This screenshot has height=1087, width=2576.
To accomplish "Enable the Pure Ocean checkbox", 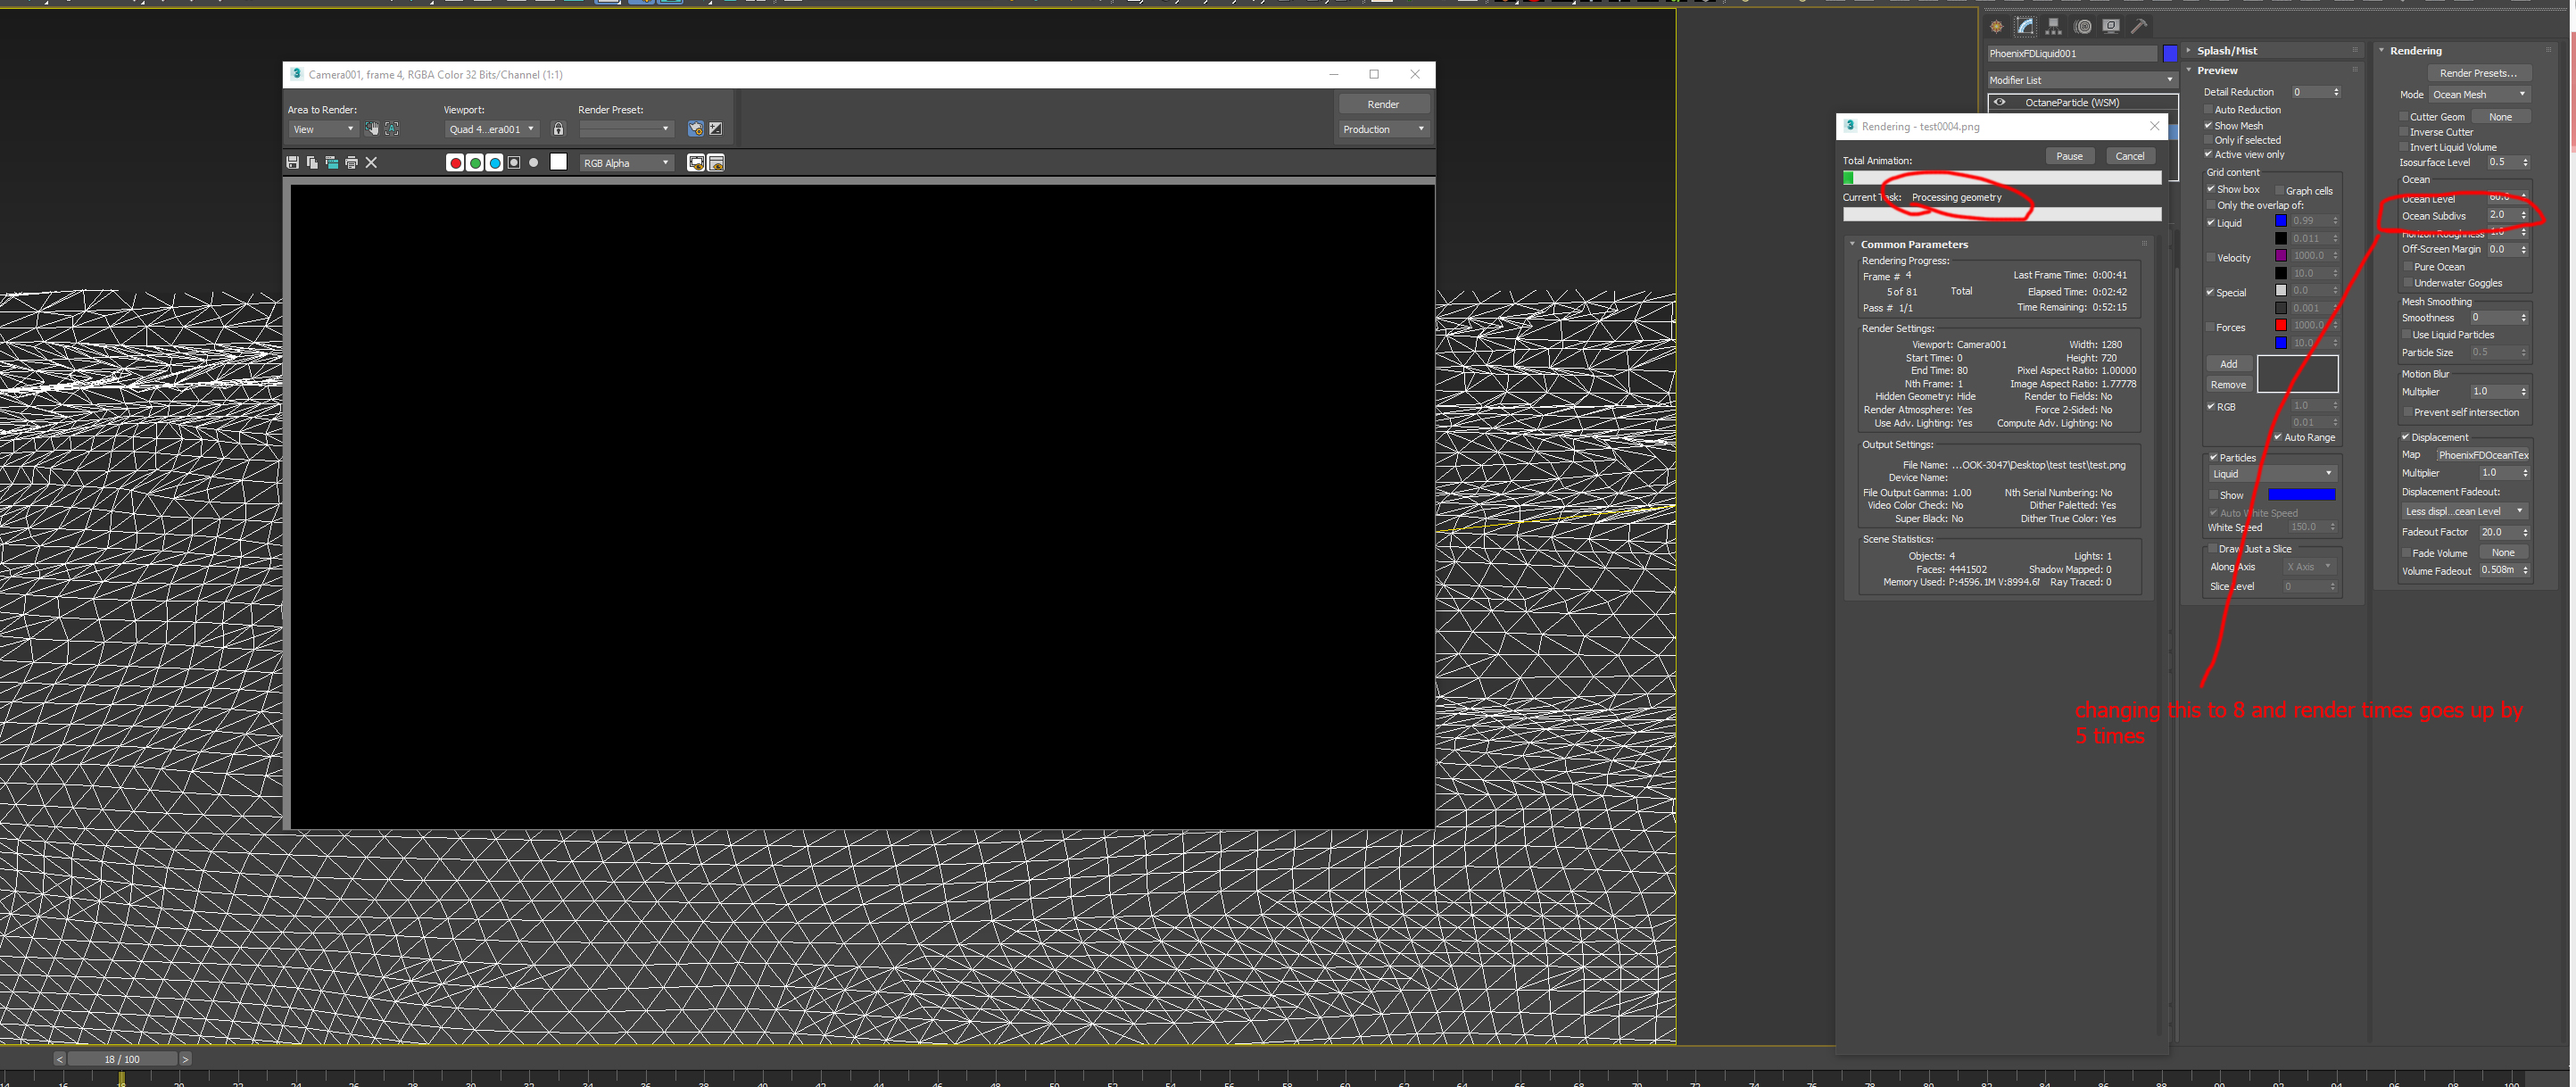I will [x=2407, y=267].
